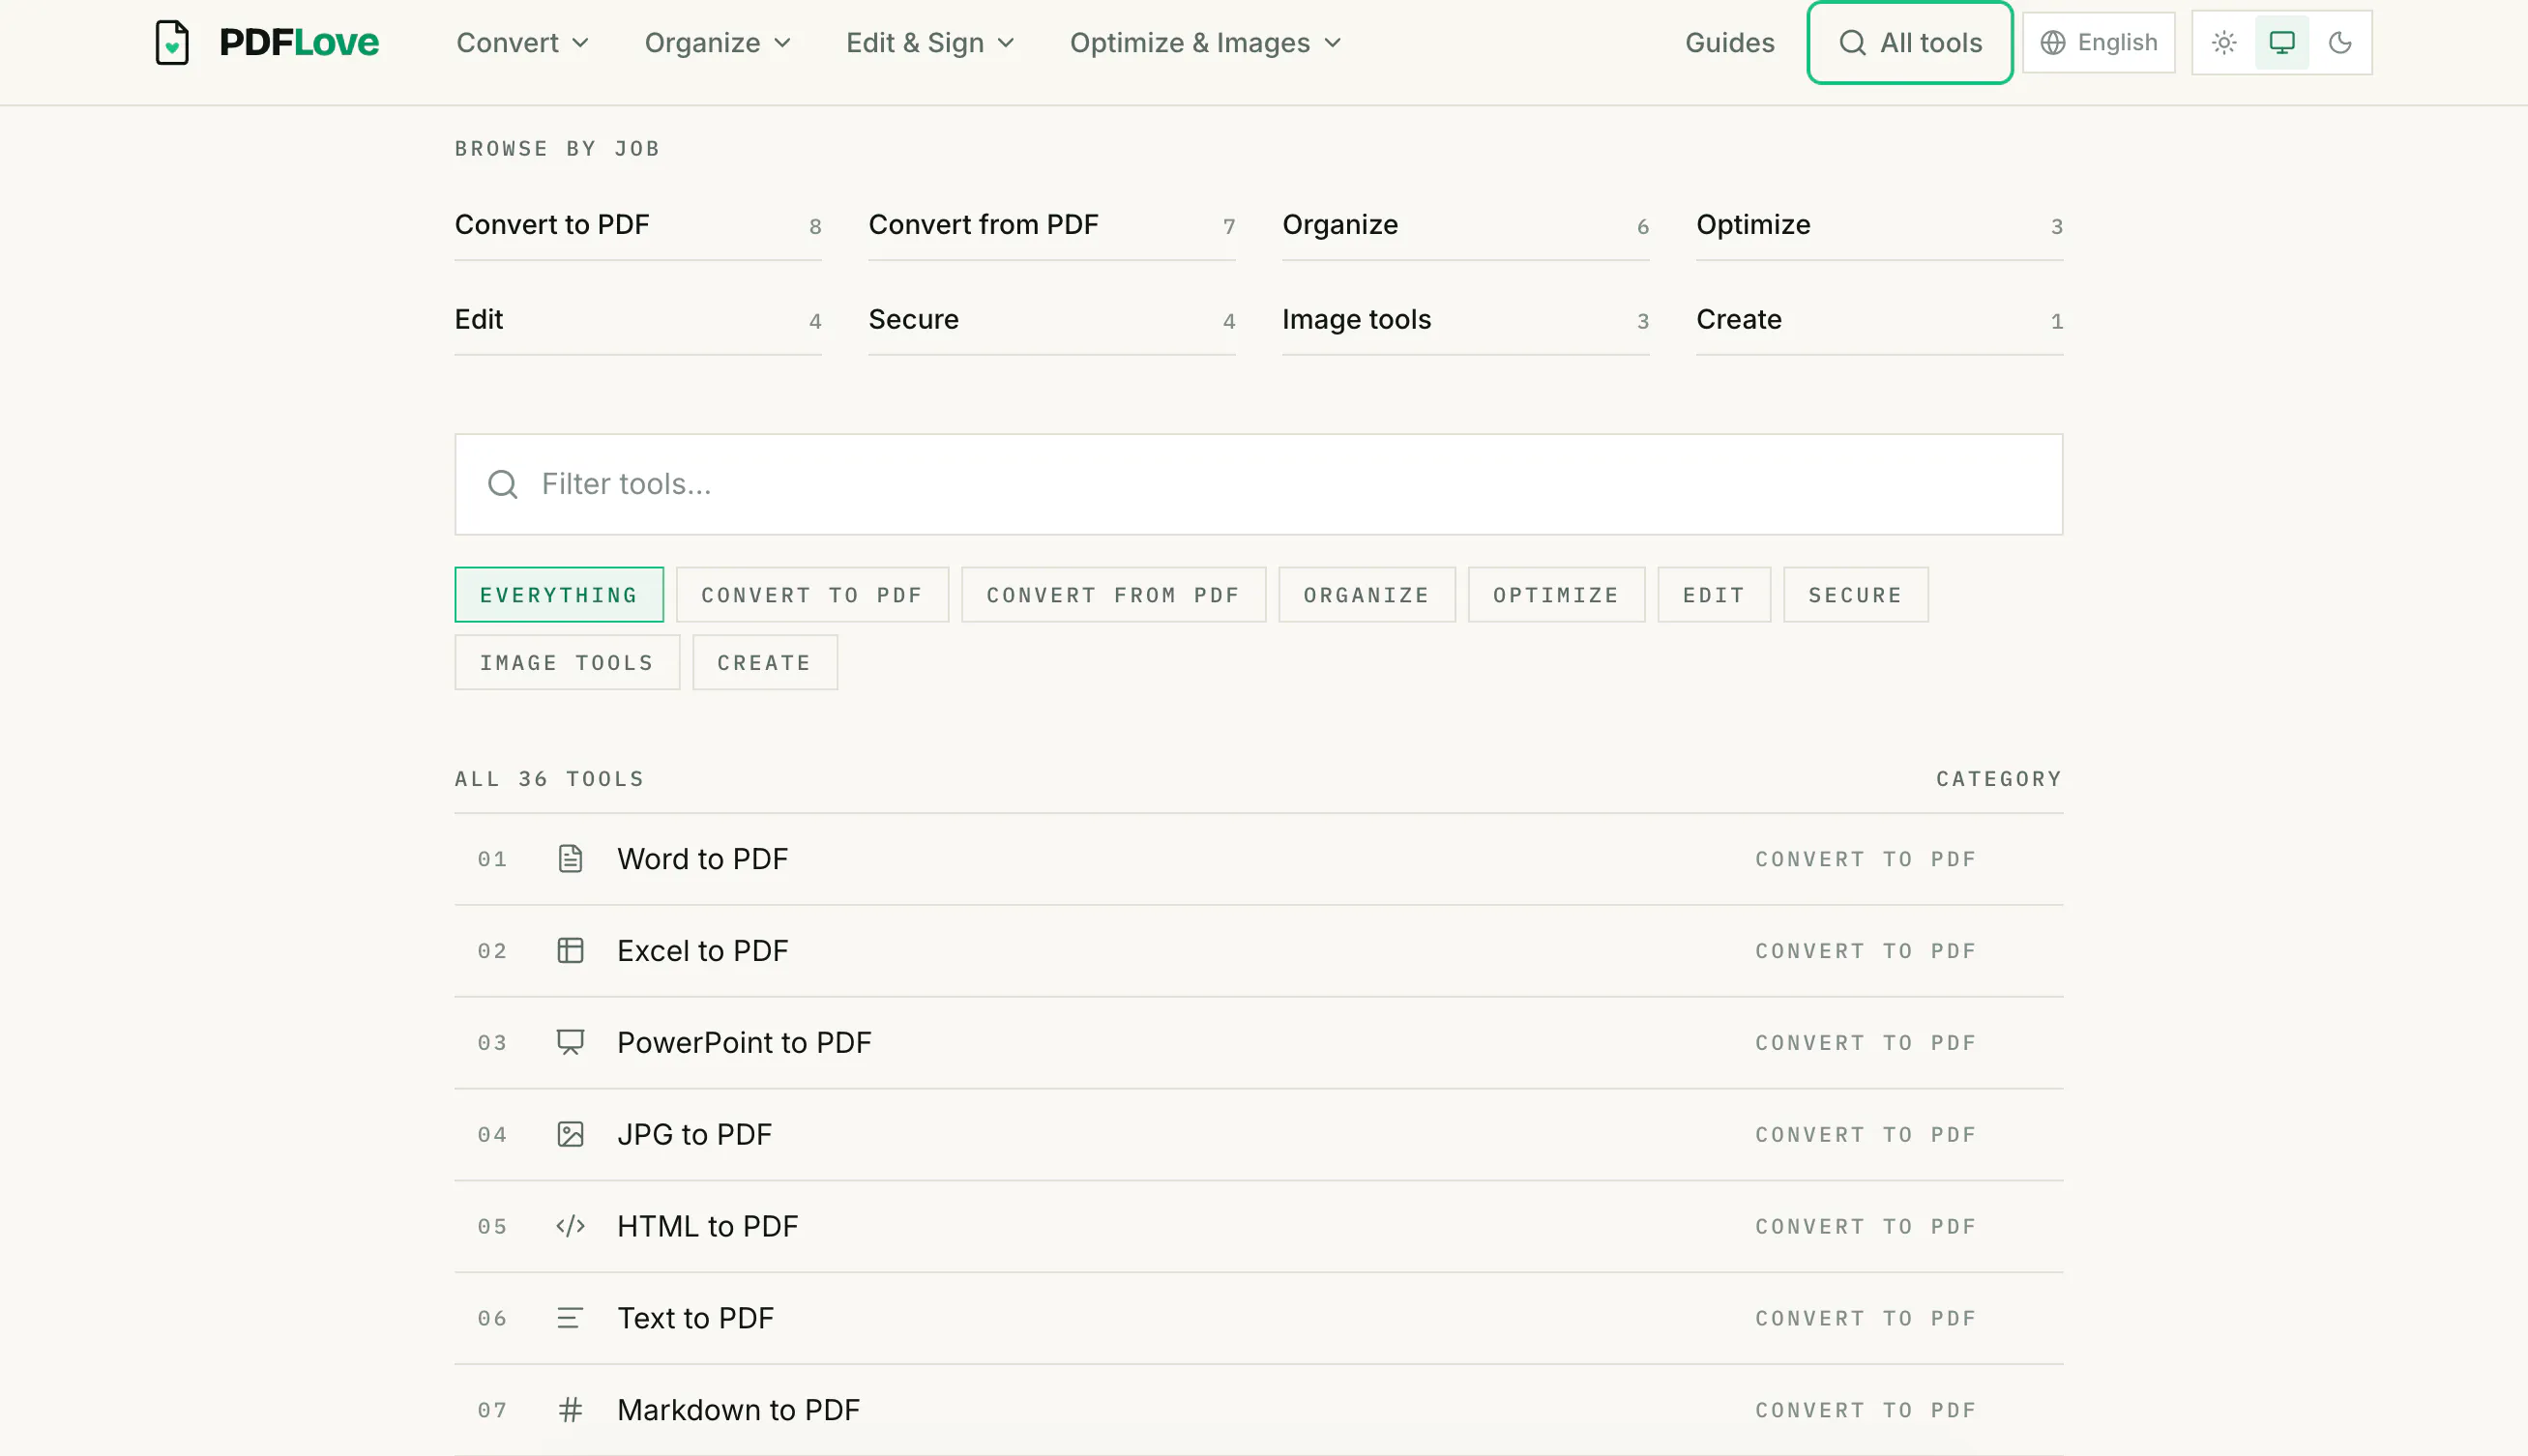Click the row number 07
This screenshot has width=2528, height=1456.
click(492, 1411)
